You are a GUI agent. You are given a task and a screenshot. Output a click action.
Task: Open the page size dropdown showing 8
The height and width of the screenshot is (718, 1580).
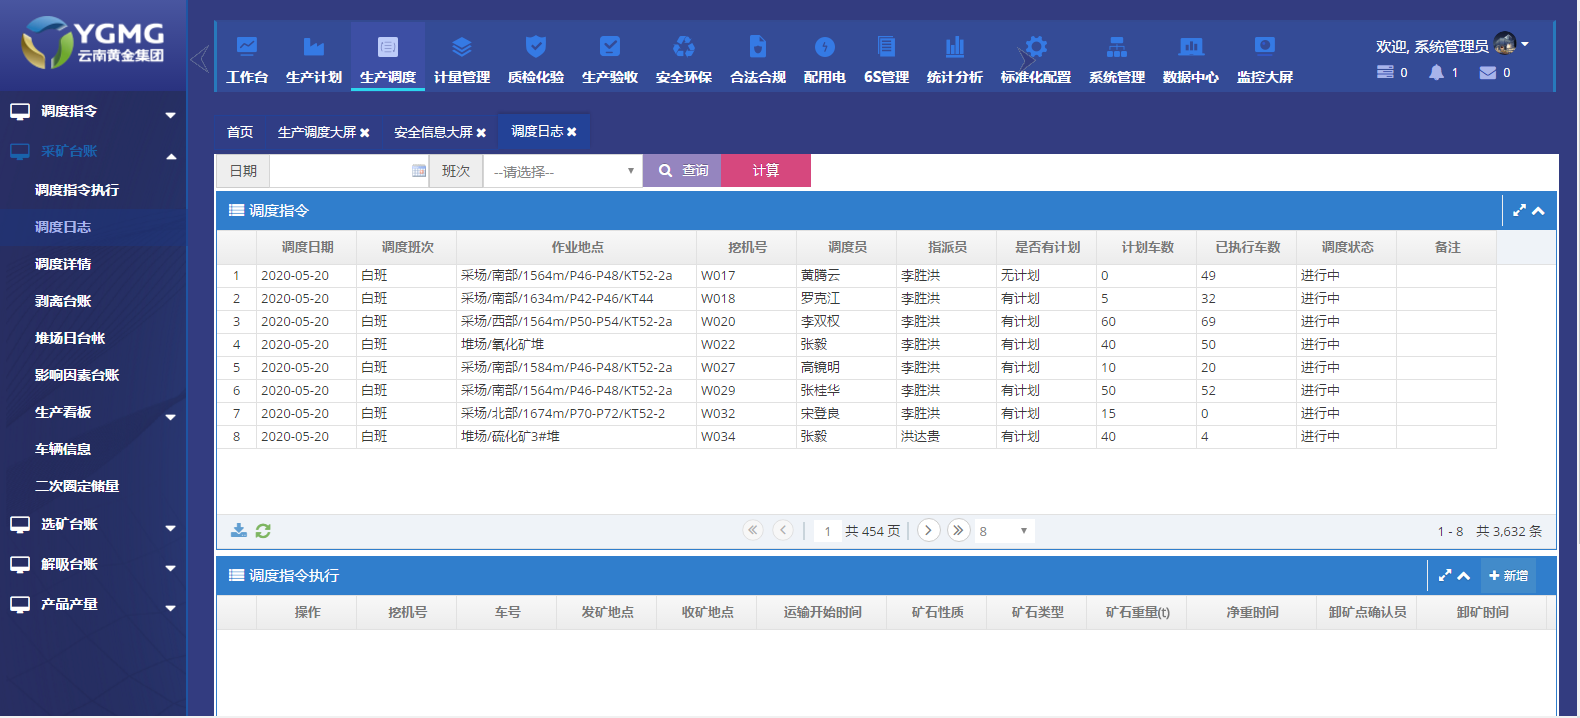click(x=1003, y=531)
